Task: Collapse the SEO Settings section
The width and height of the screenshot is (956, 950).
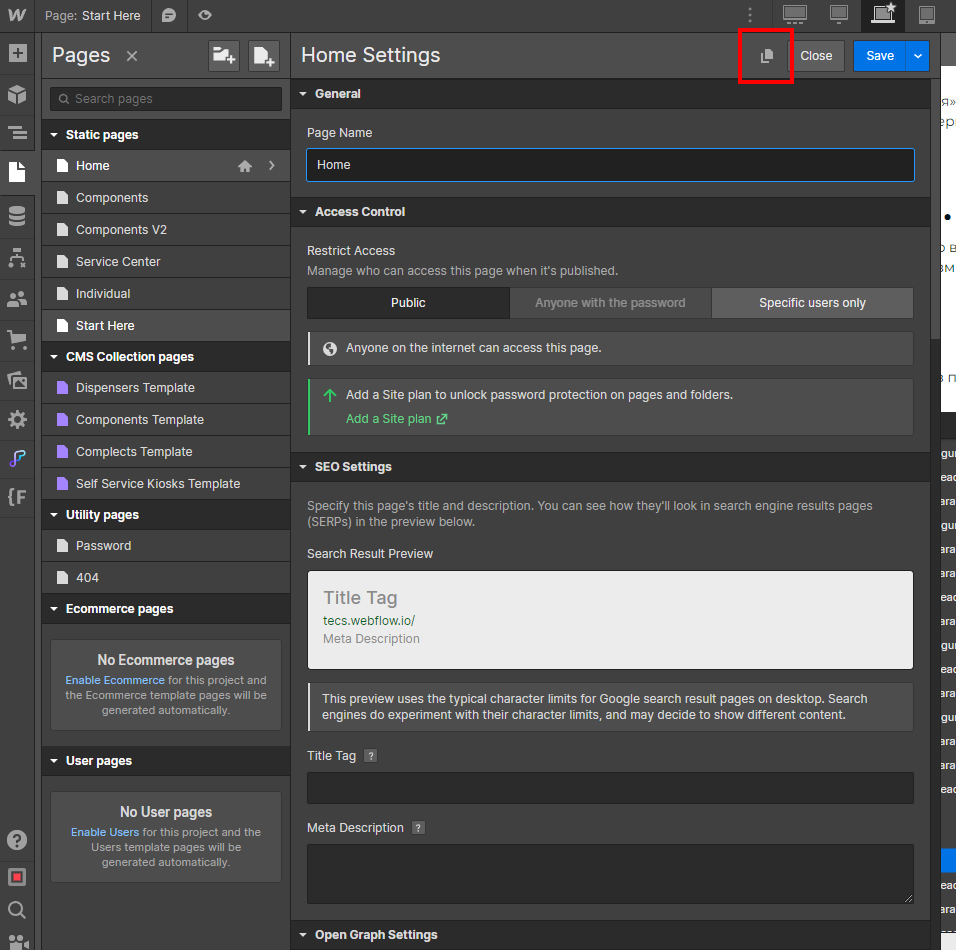Action: tap(303, 467)
